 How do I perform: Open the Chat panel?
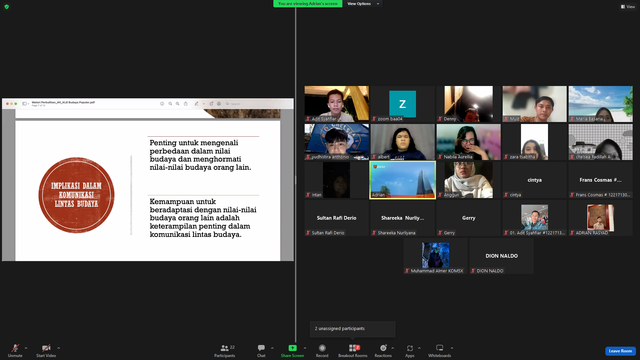(261, 350)
